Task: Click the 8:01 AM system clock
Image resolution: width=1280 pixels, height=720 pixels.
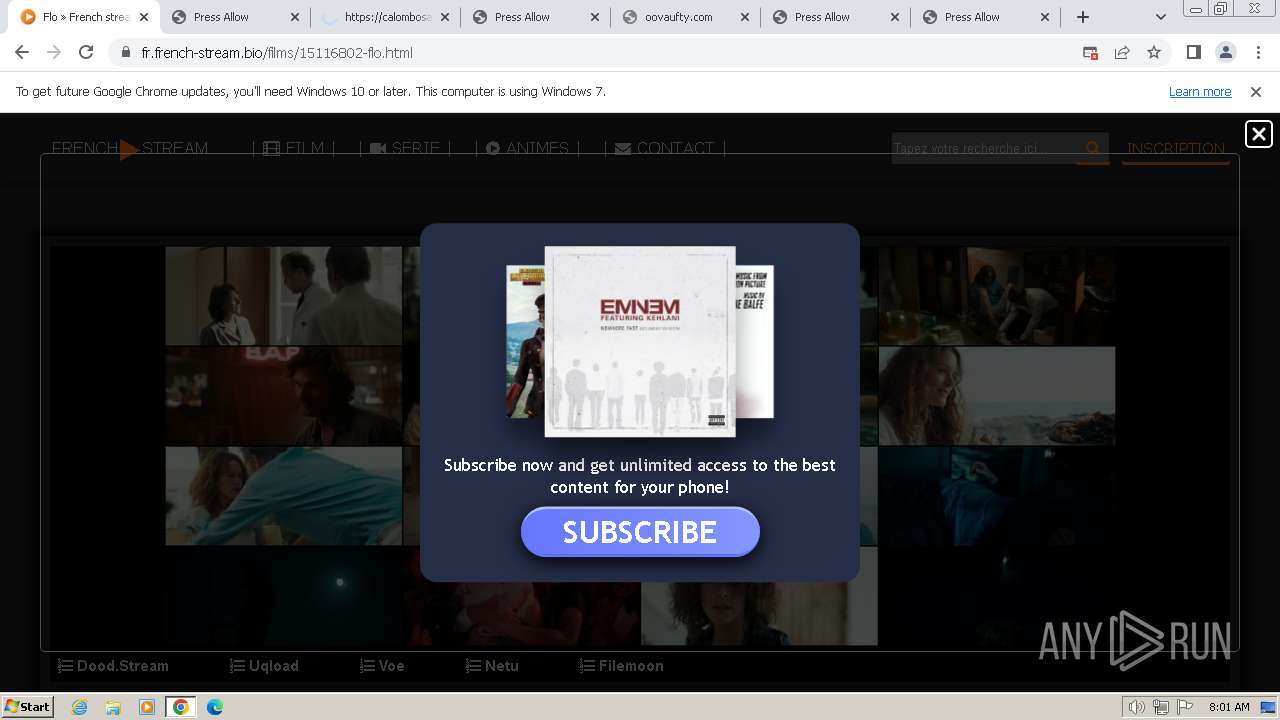Action: pos(1229,707)
